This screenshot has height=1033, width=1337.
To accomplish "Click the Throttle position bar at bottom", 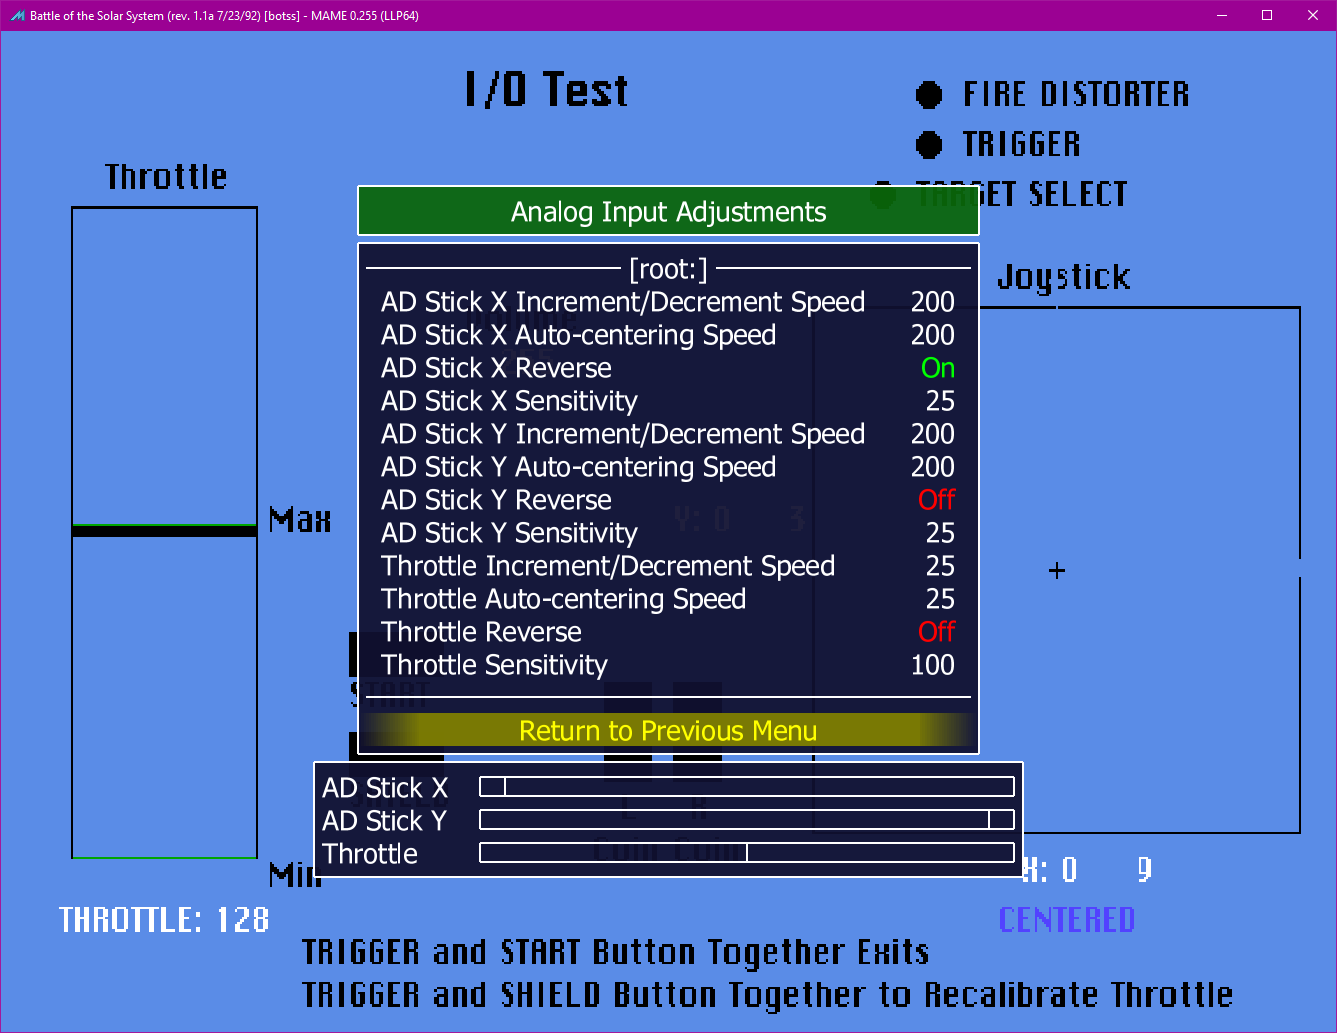I will coord(746,853).
